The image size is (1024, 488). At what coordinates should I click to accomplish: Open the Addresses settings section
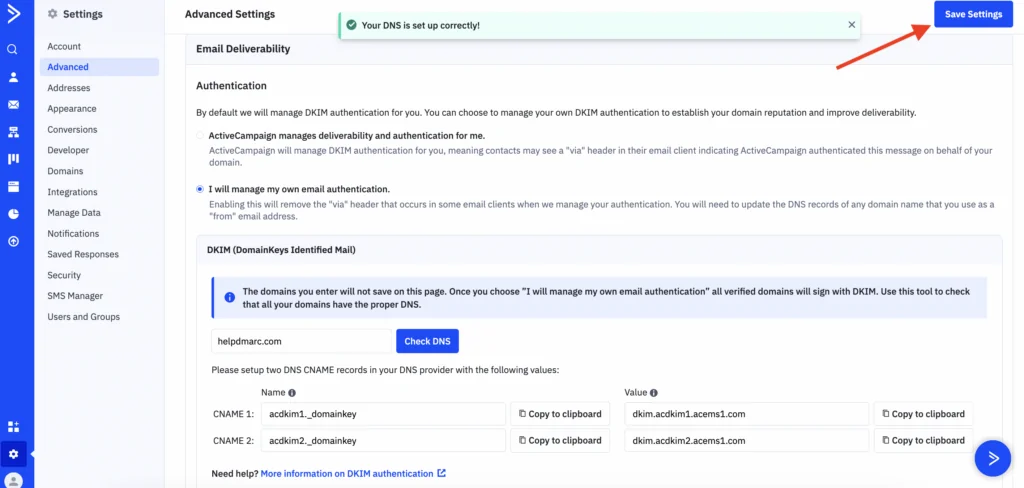point(69,88)
